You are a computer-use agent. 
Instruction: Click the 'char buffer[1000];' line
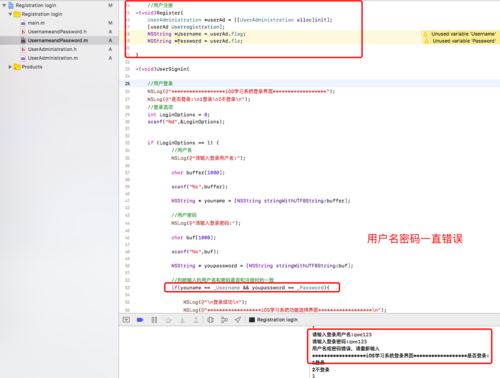(x=198, y=173)
